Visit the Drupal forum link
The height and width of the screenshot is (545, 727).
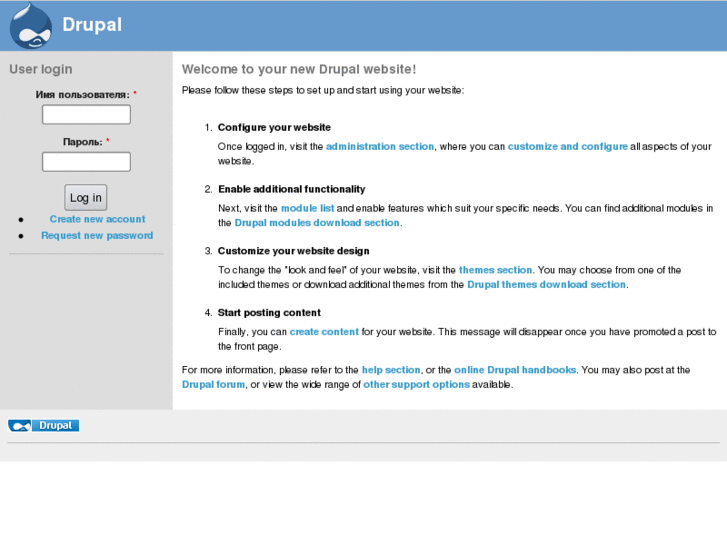(213, 385)
